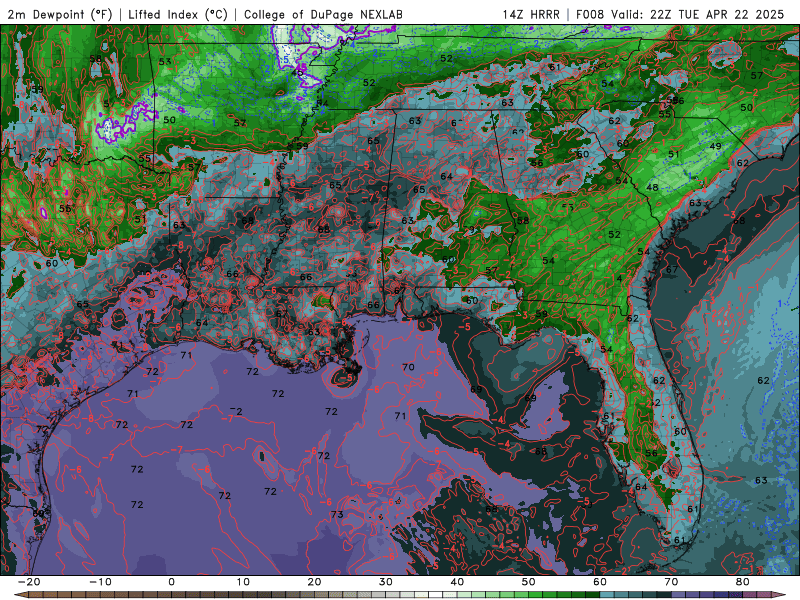Click the 60 tick label on the color bar
The width and height of the screenshot is (800, 600).
pos(600,582)
